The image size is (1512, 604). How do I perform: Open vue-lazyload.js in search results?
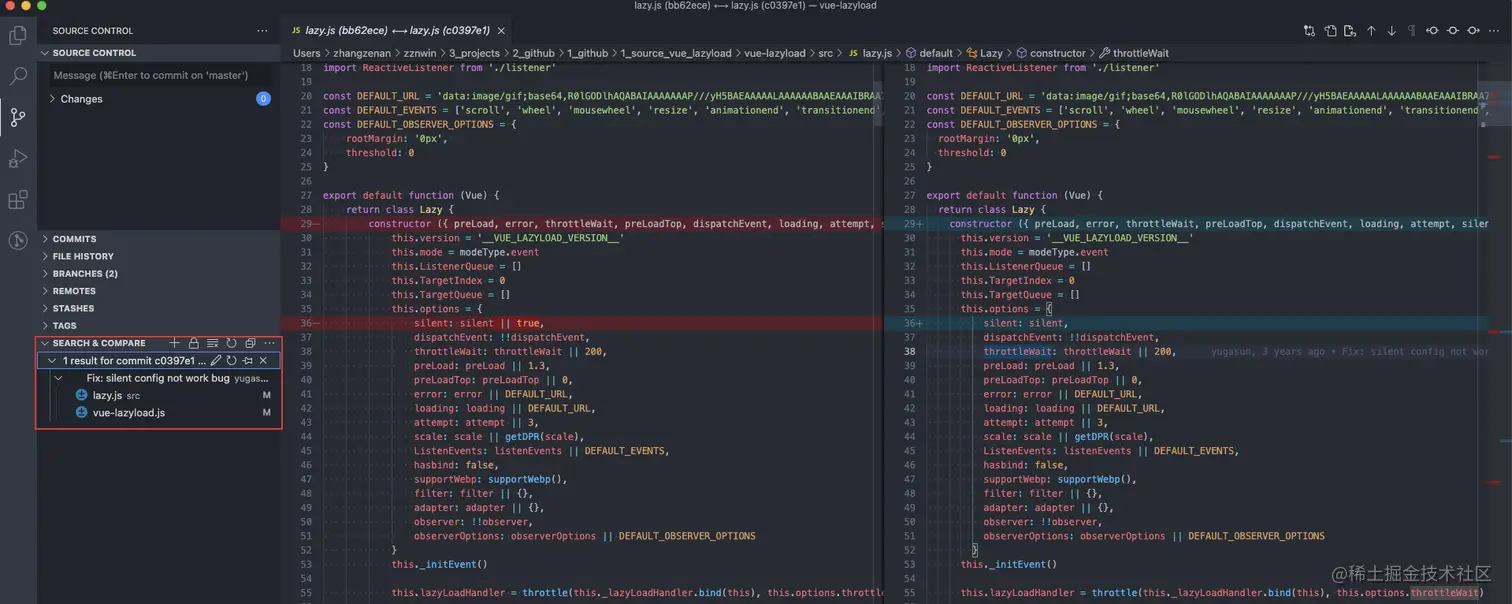[x=158, y=412]
